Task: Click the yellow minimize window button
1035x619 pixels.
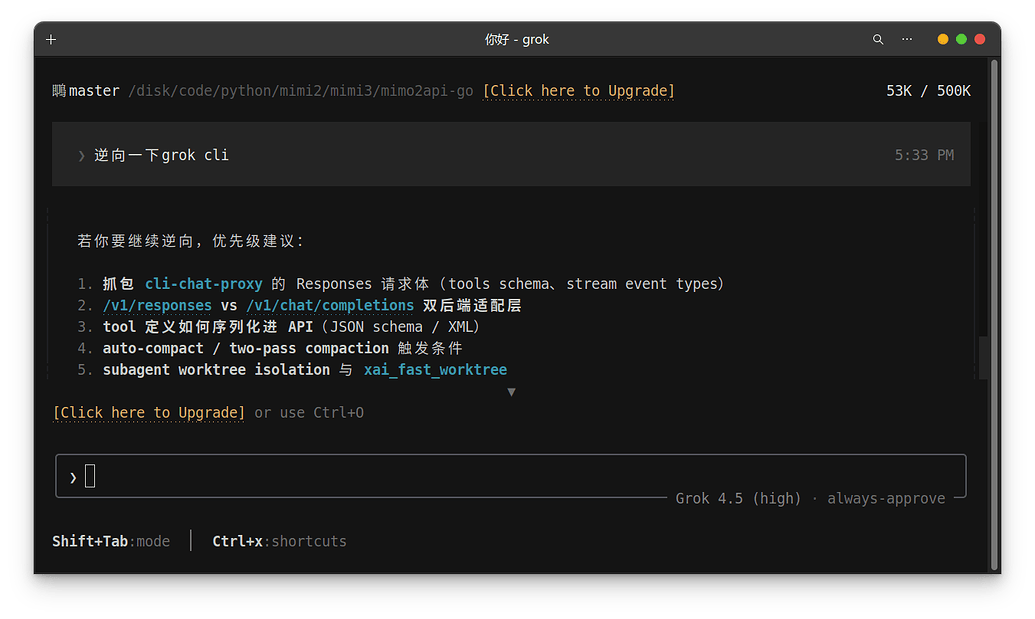Action: pos(943,40)
